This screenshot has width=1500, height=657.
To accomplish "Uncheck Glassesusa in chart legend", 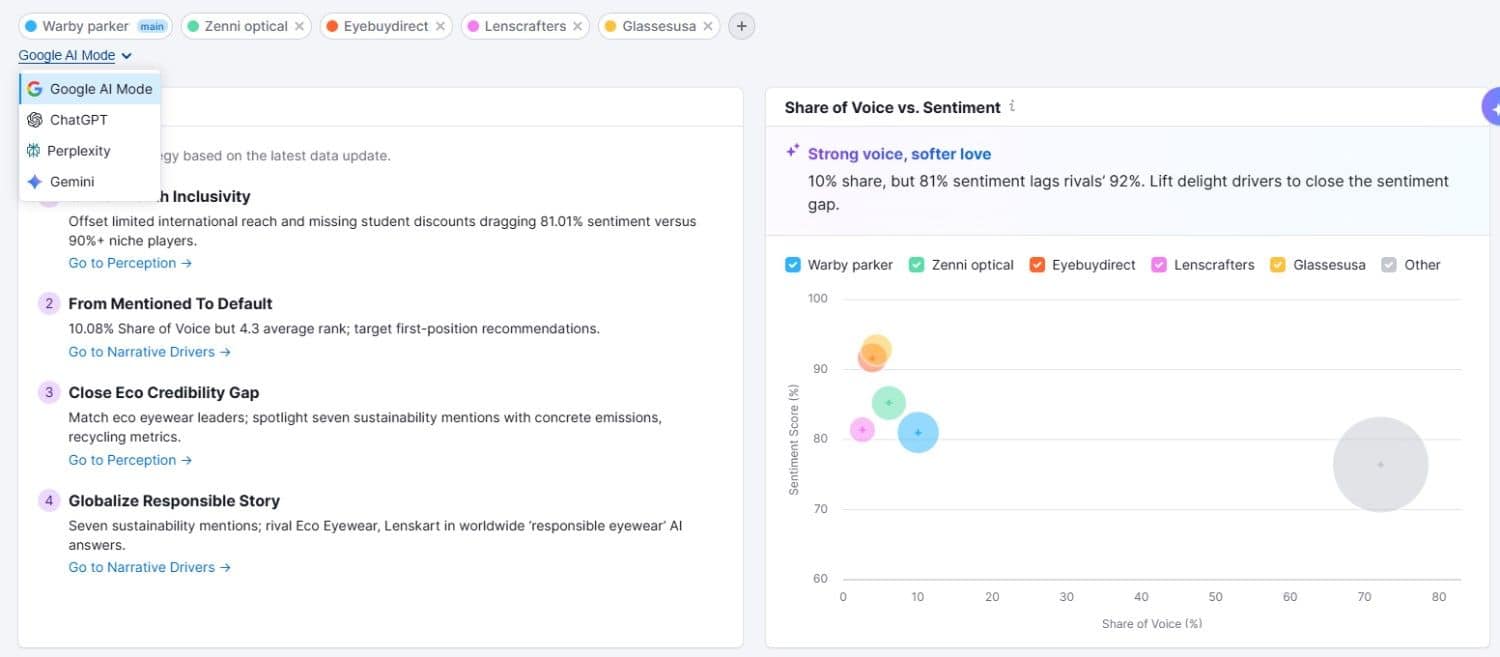I will (x=1278, y=265).
